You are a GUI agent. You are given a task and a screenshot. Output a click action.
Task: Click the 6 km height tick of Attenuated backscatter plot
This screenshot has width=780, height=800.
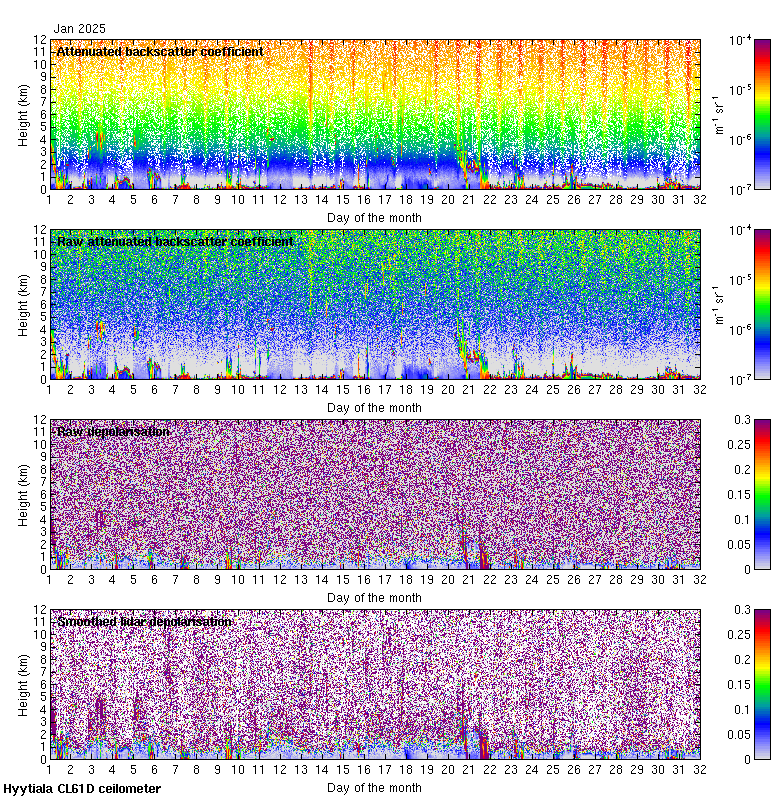pos(43,114)
